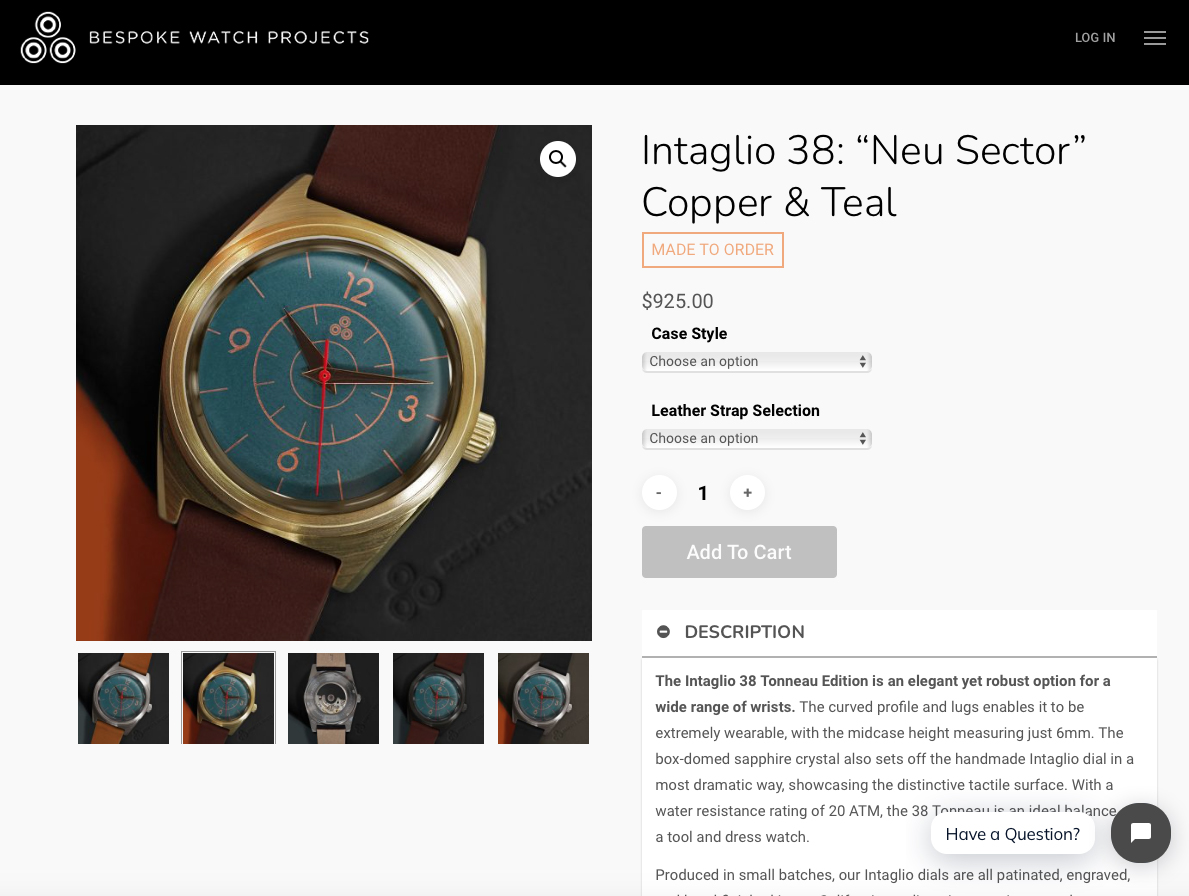The width and height of the screenshot is (1189, 896).
Task: Click the Have a Question? bubble
Action: pyautogui.click(x=1012, y=834)
